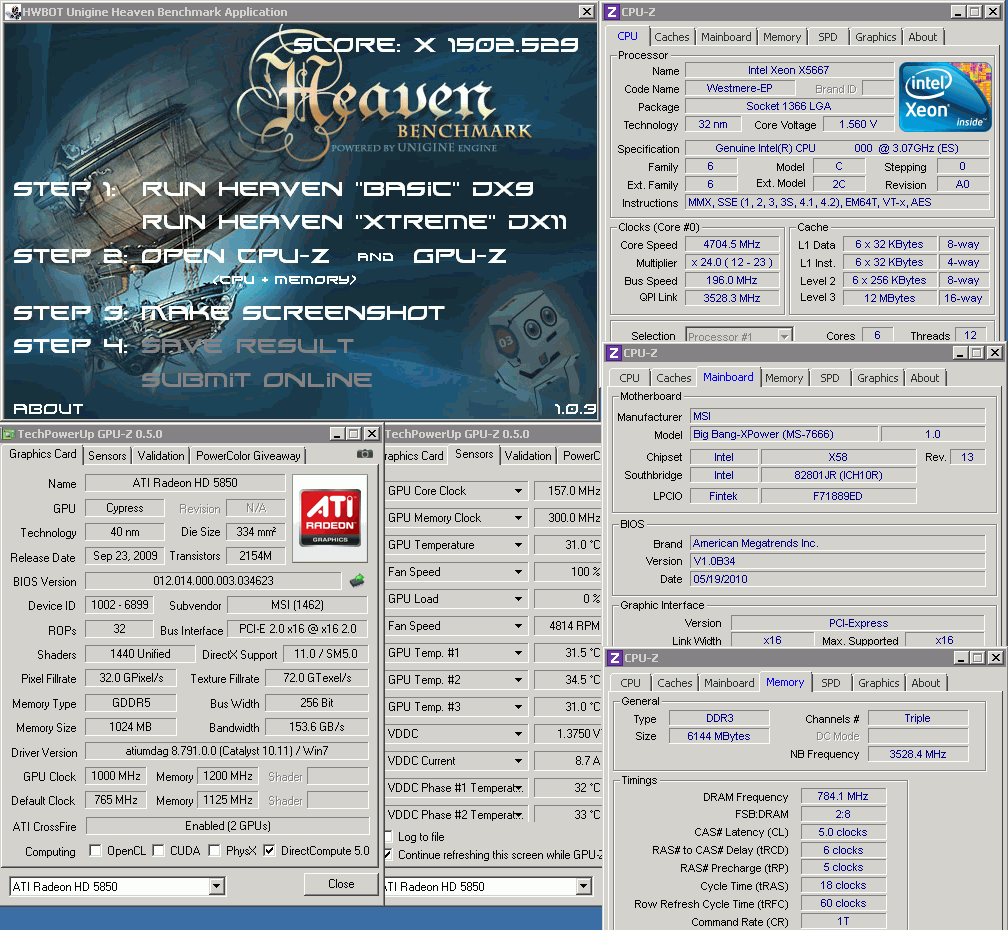
Task: Click the GPU Name field ATI Radeon HD 5850
Action: (x=185, y=483)
